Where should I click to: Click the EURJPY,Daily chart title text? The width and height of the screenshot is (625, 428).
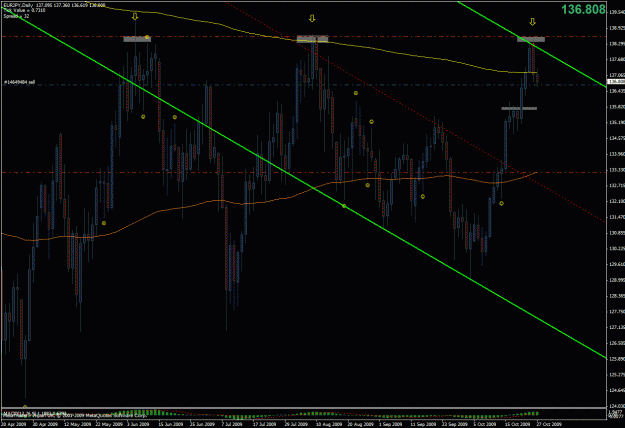(x=19, y=5)
